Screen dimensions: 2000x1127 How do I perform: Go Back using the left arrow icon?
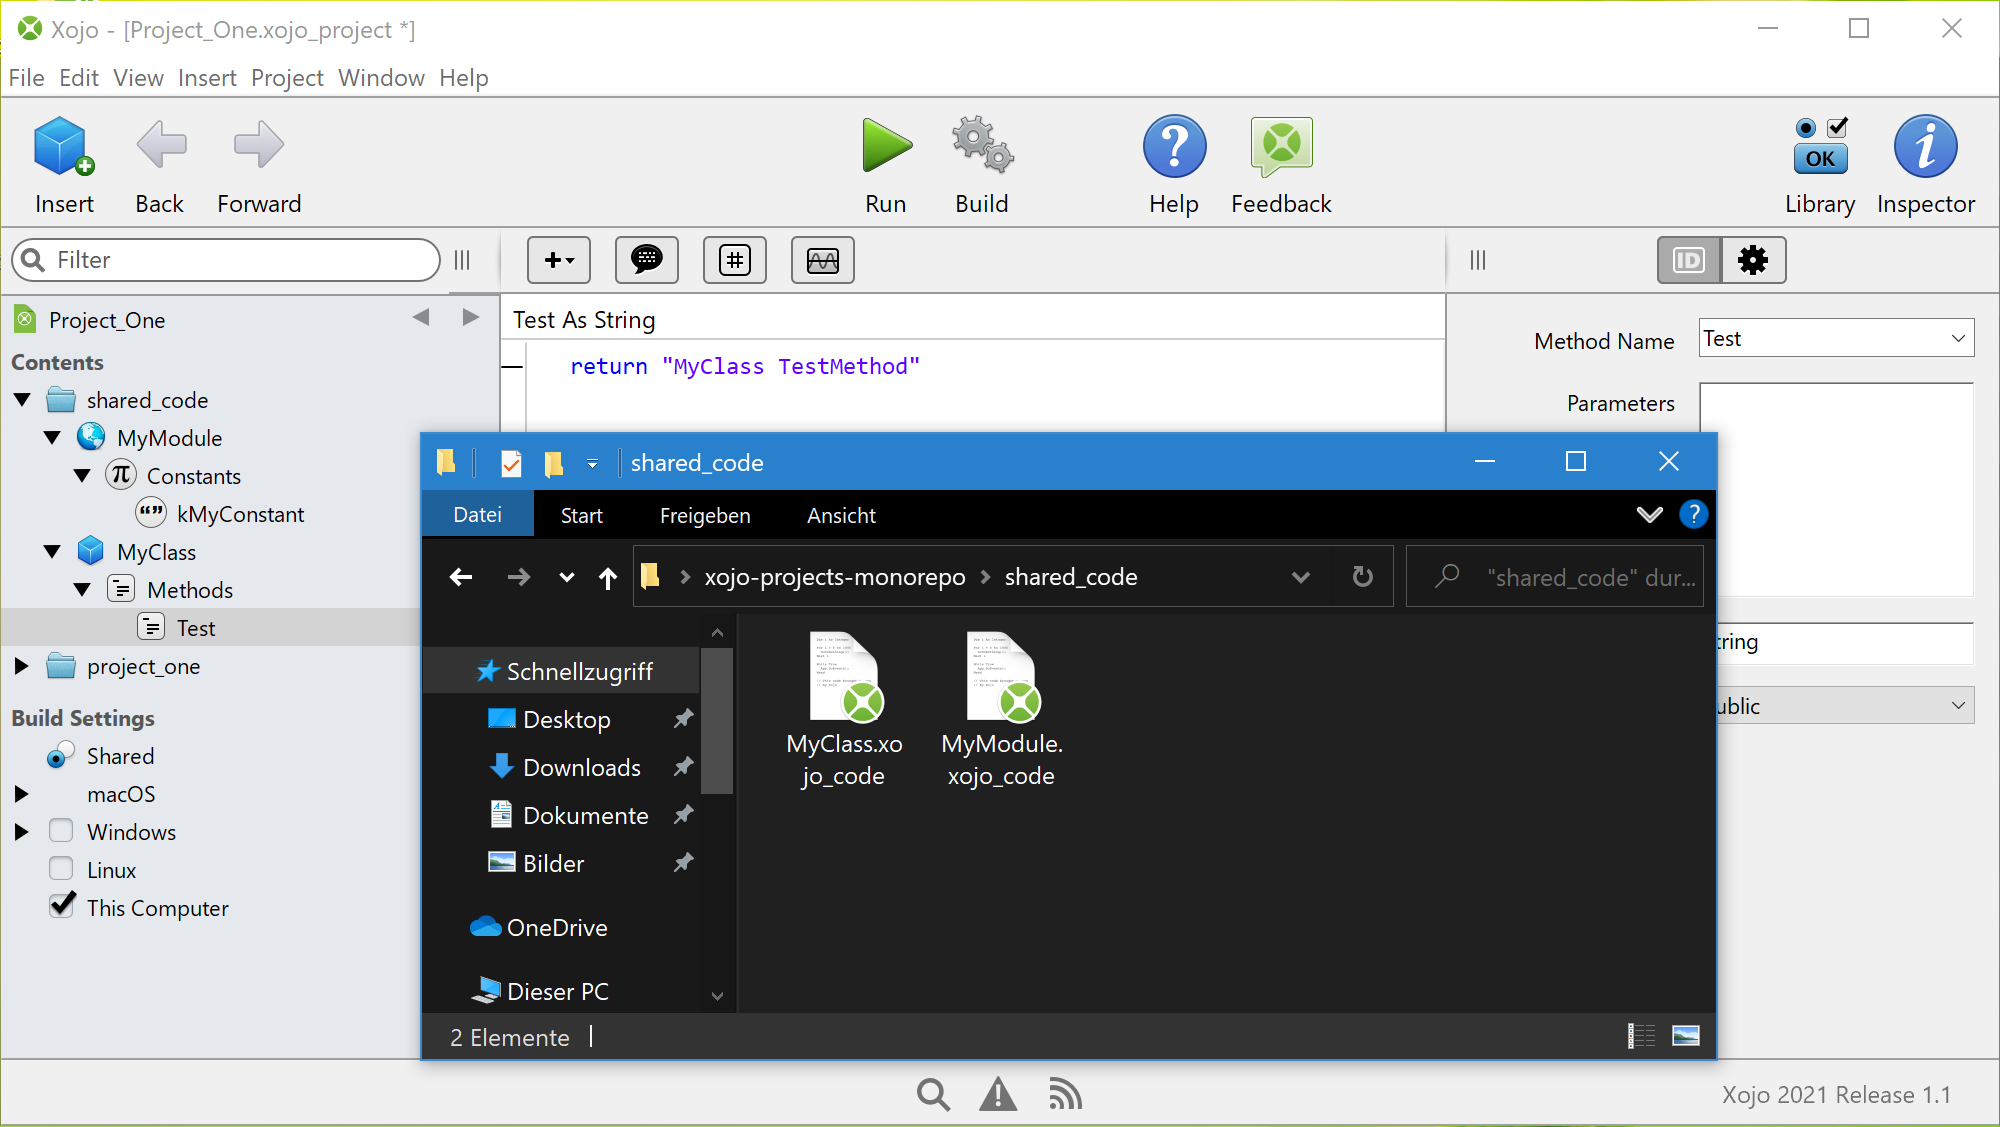[161, 146]
